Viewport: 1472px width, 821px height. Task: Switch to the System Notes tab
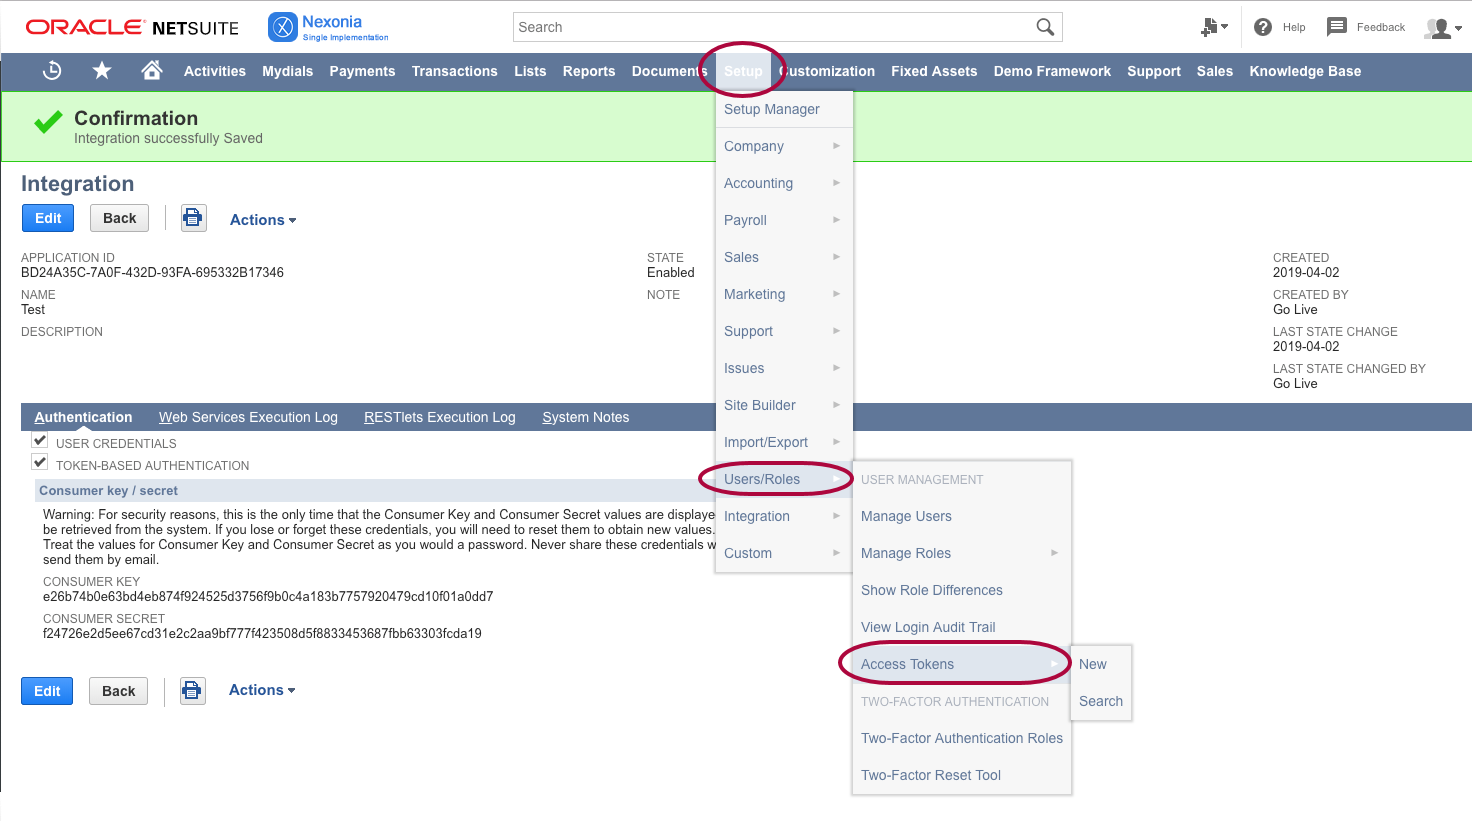585,417
